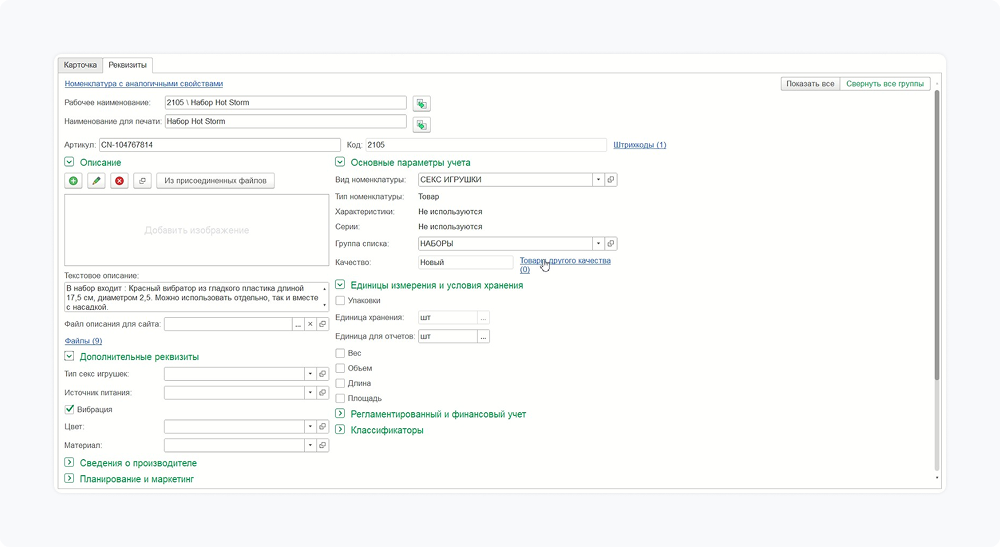Expand Классификаторы group
Screen dimensions: 1000x547
(340, 430)
